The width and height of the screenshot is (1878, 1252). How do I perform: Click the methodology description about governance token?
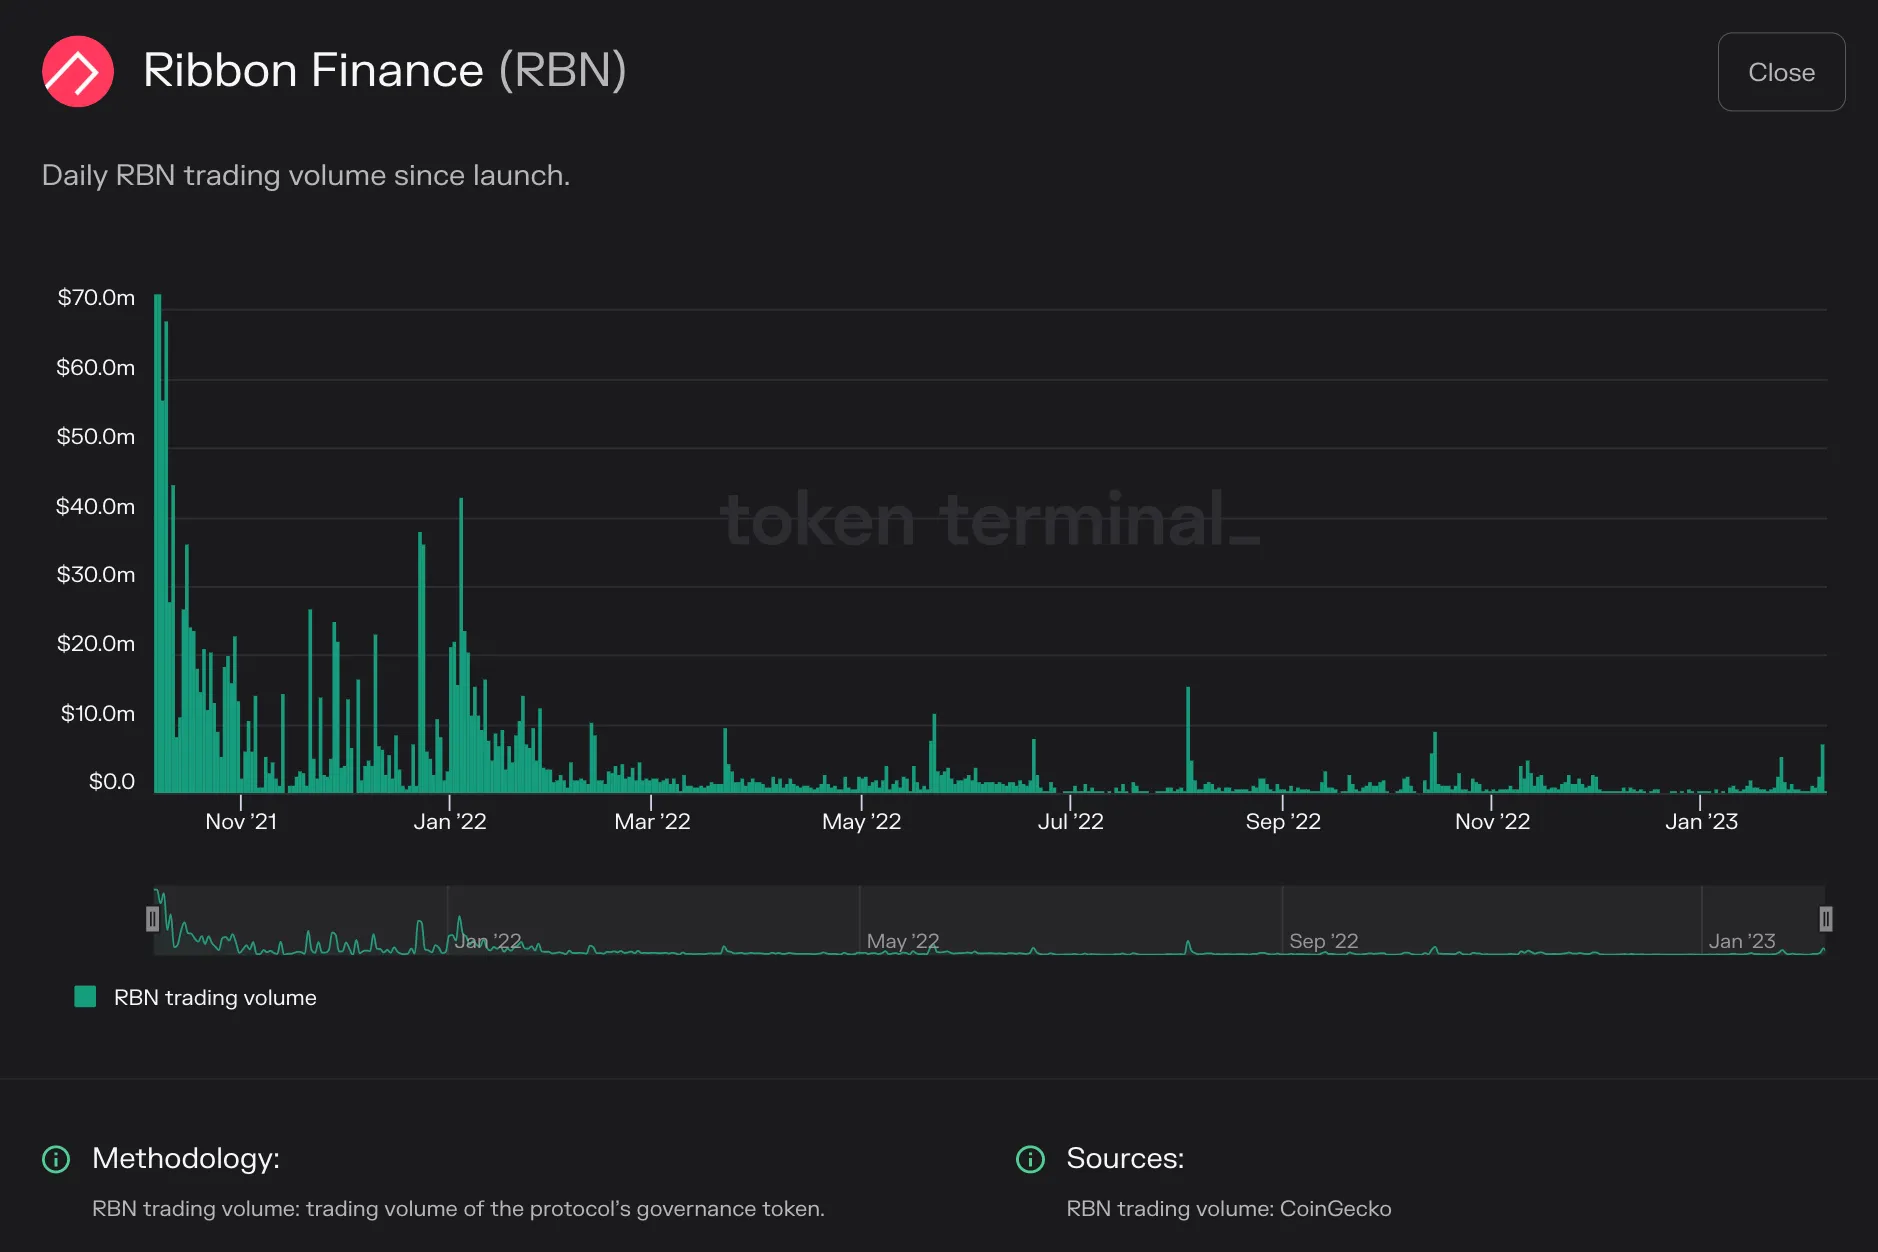[x=458, y=1209]
